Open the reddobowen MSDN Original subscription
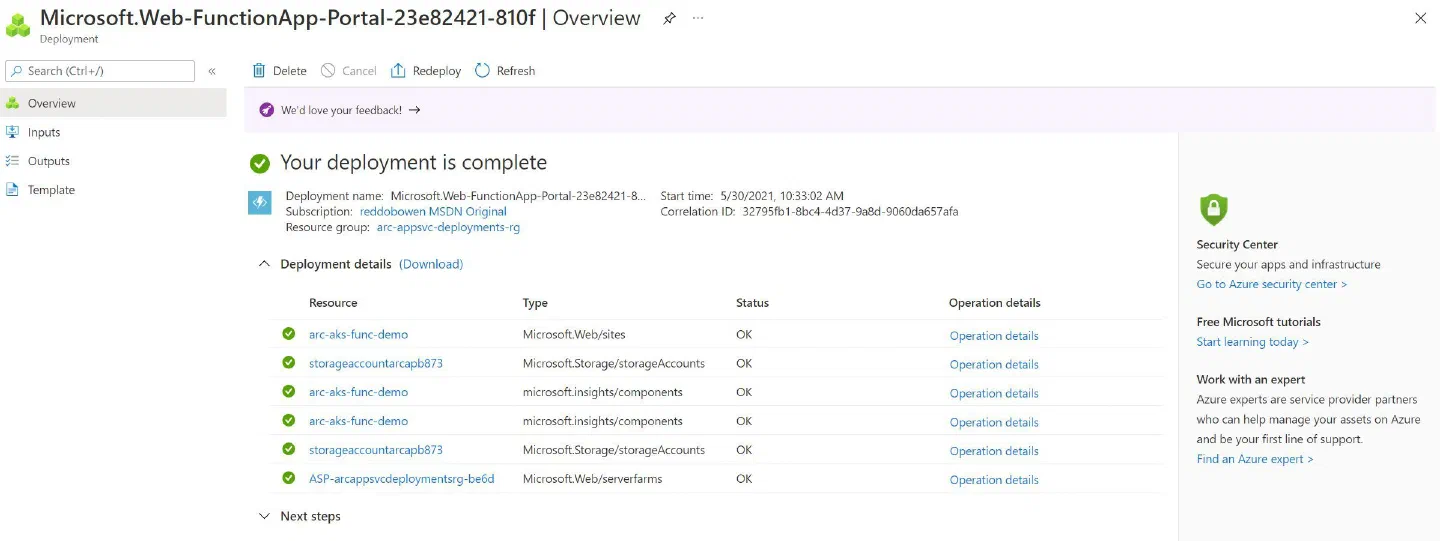 pos(433,212)
